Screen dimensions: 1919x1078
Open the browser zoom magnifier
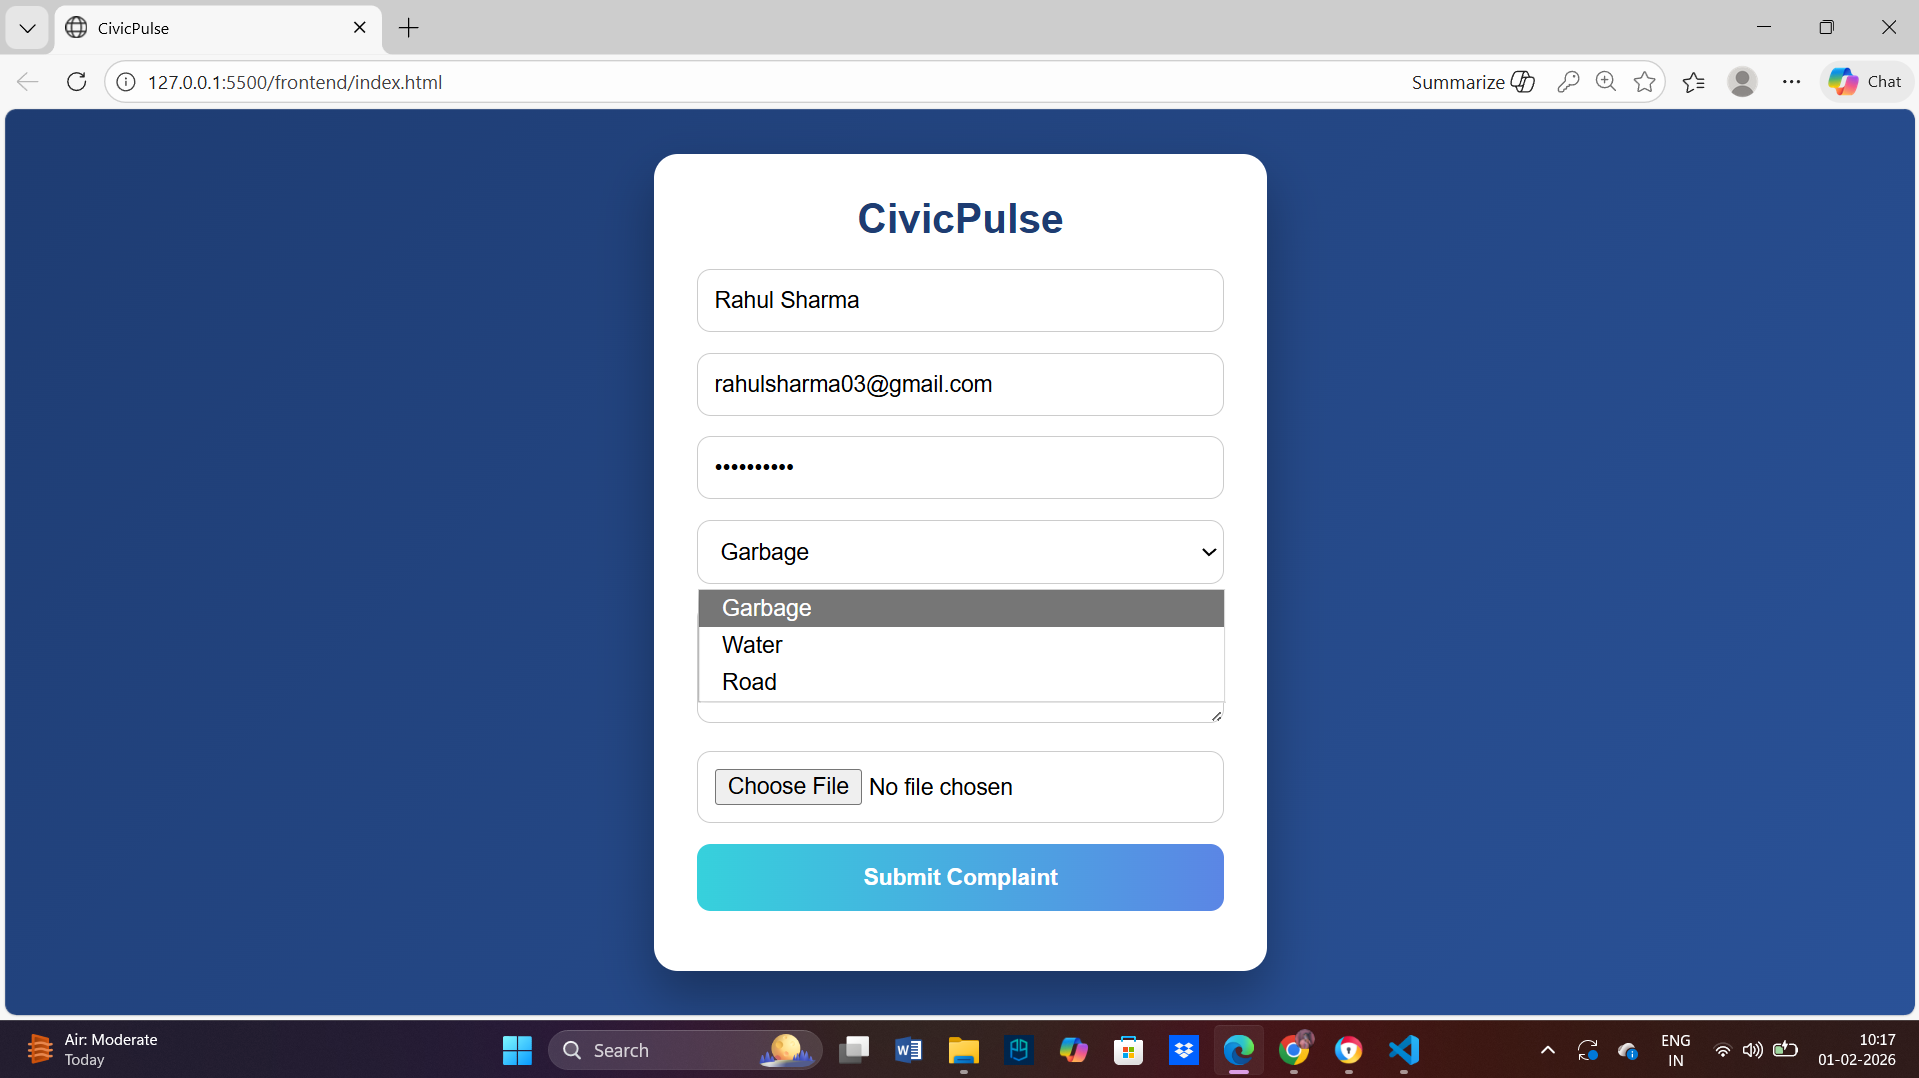1606,82
